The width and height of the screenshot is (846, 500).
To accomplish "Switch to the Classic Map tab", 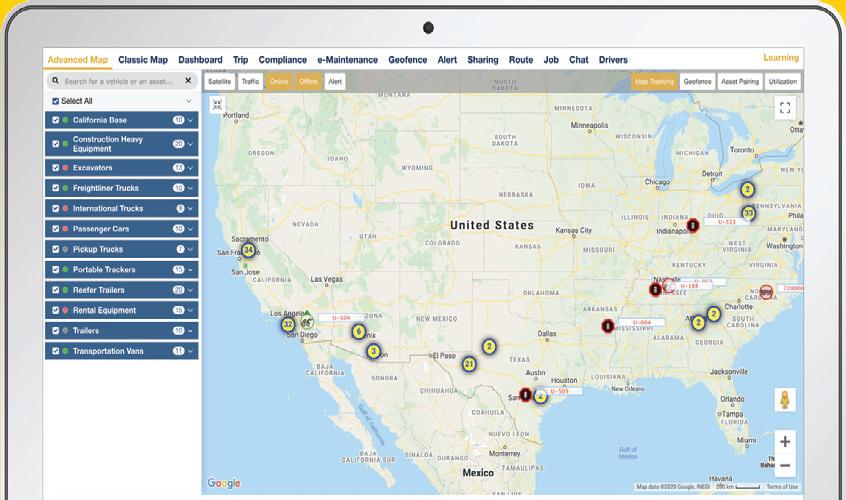I will 143,60.
